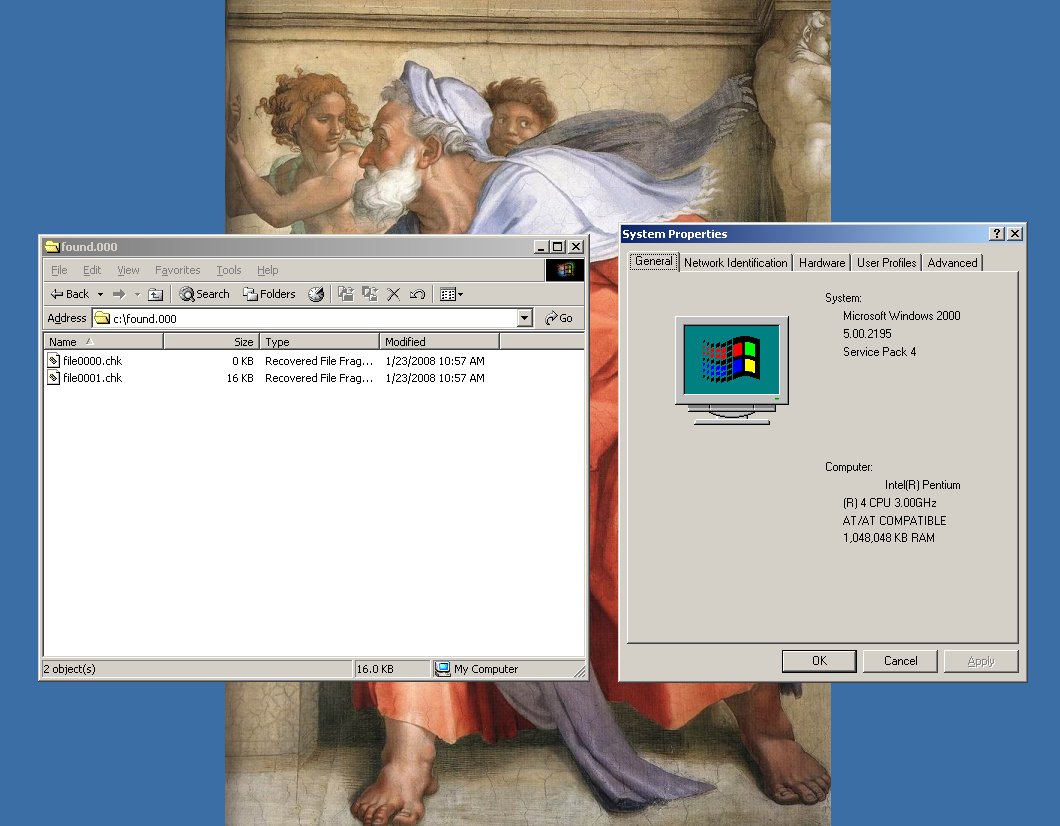Click the Undo toolbar icon

(x=418, y=294)
